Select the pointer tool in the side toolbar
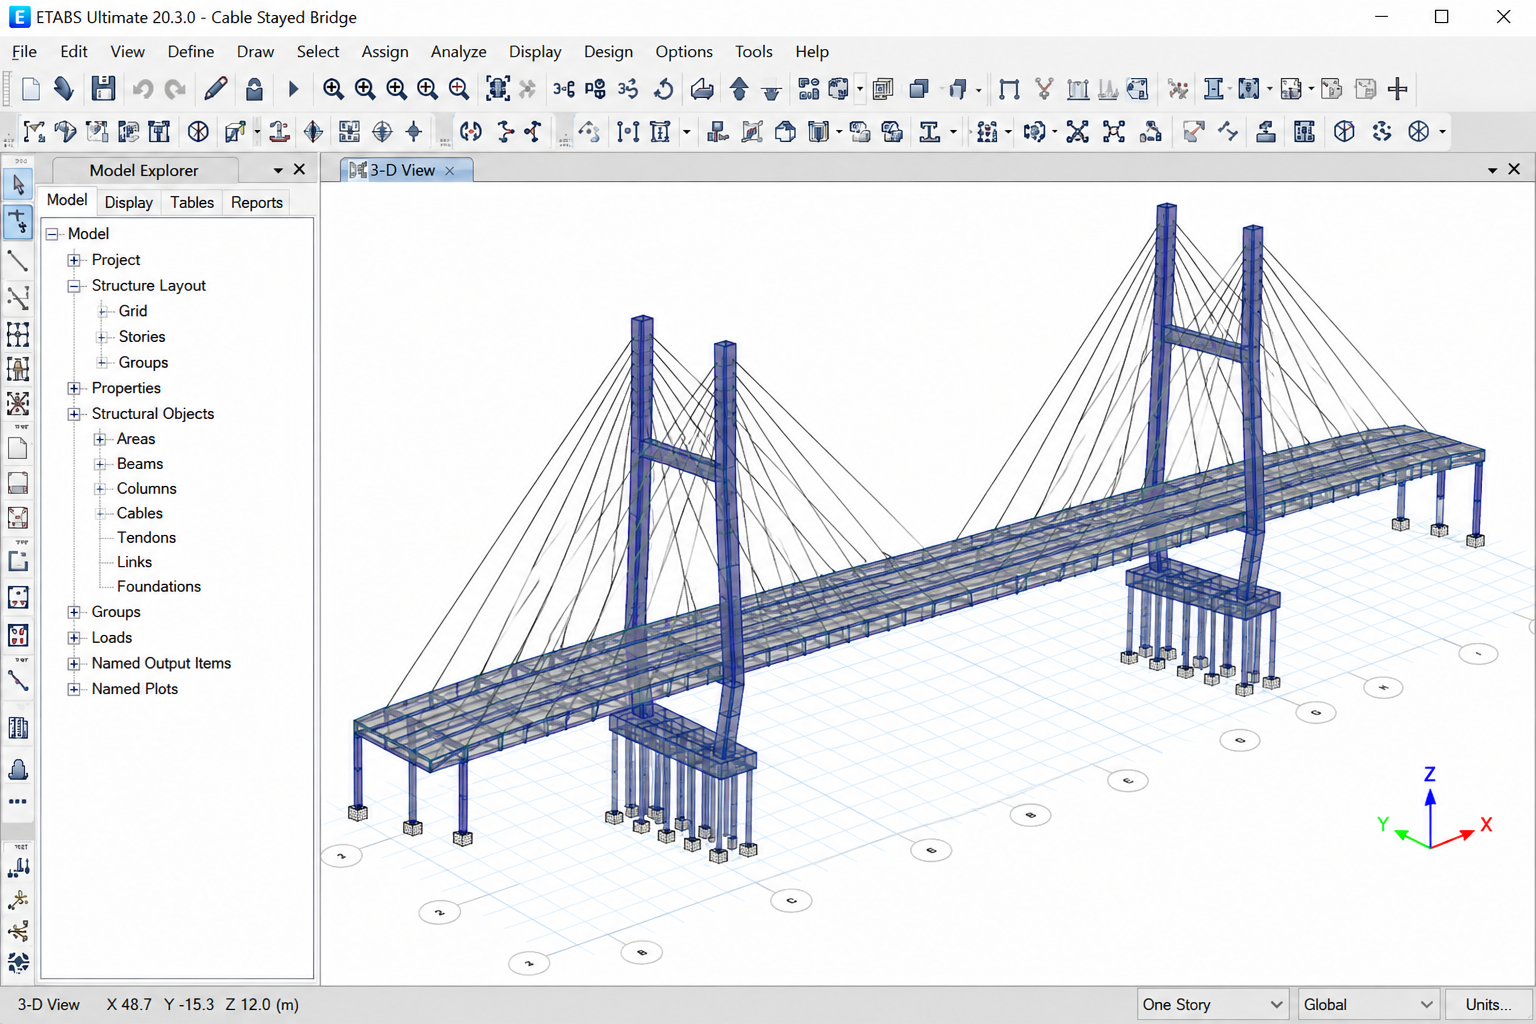Image resolution: width=1536 pixels, height=1024 pixels. [x=18, y=185]
